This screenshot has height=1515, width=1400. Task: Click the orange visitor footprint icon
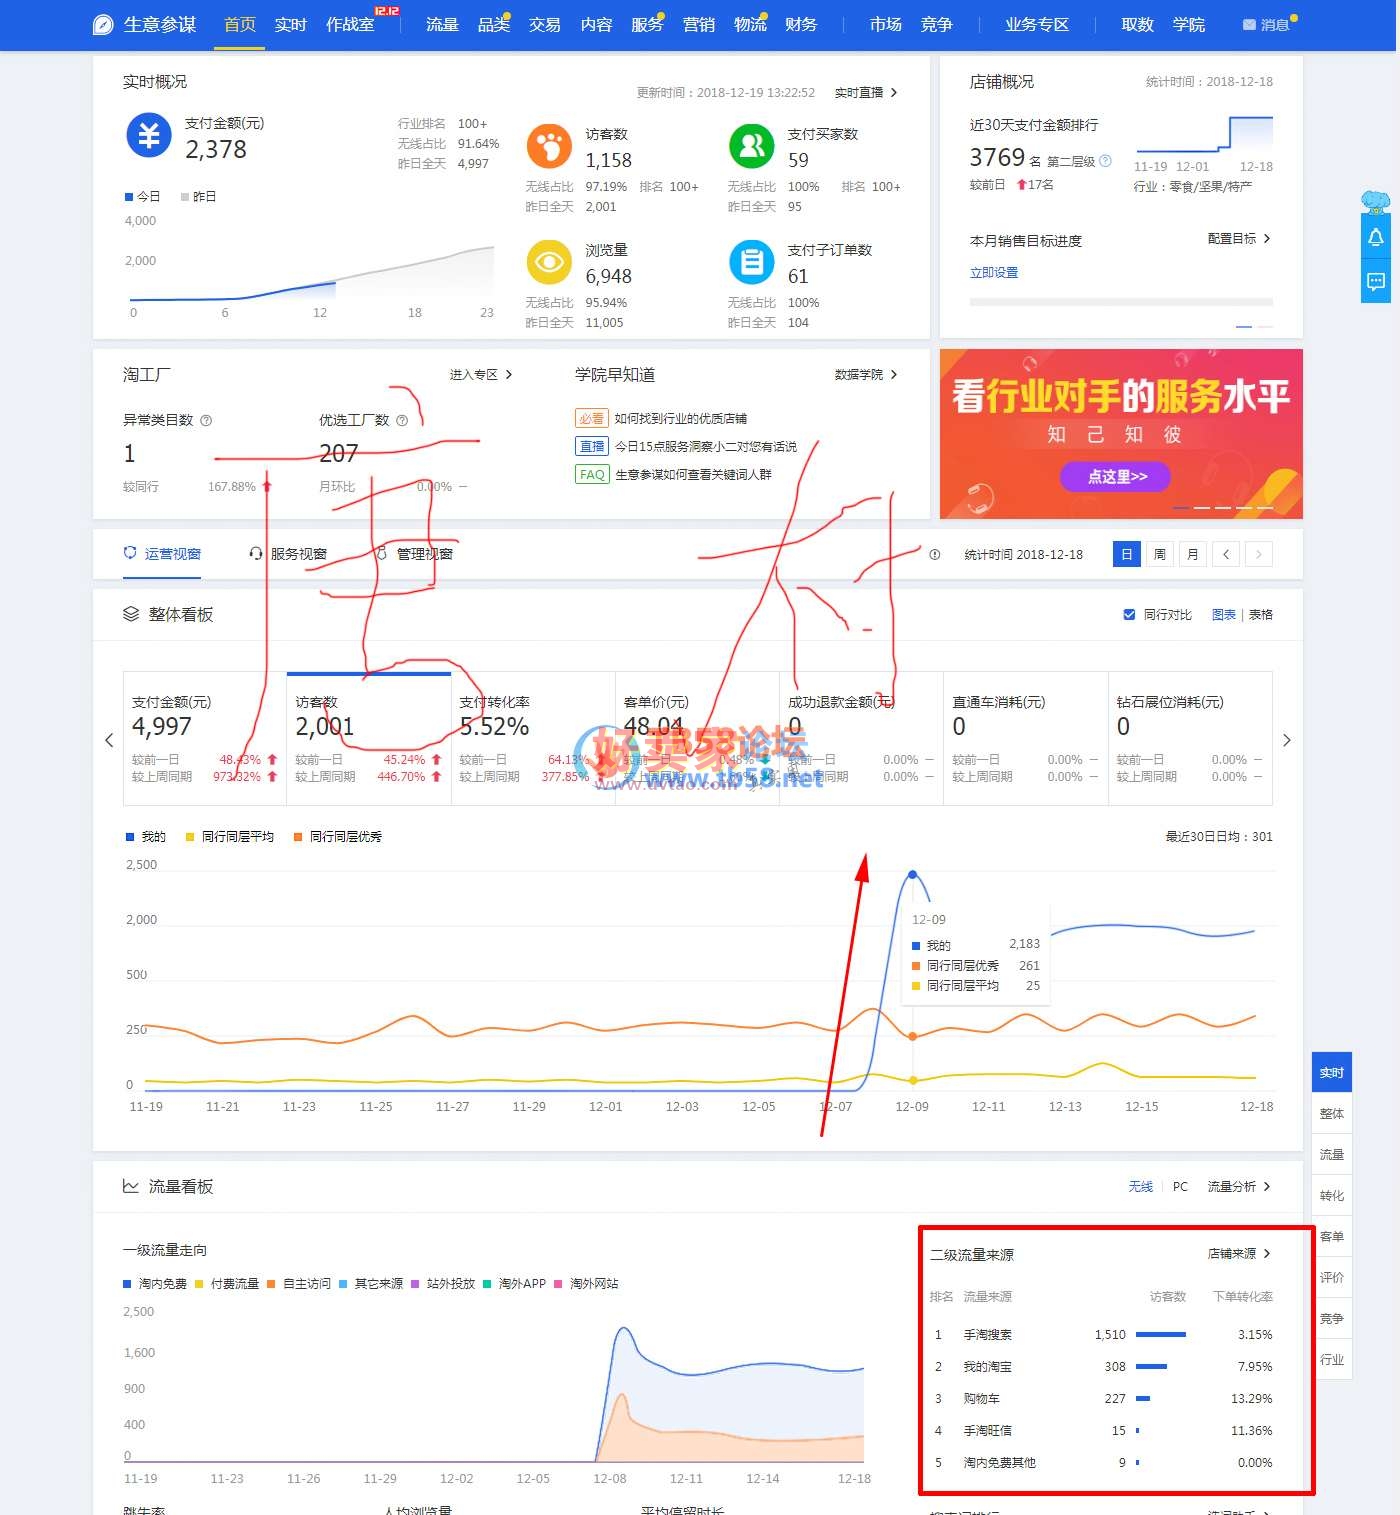tap(549, 147)
